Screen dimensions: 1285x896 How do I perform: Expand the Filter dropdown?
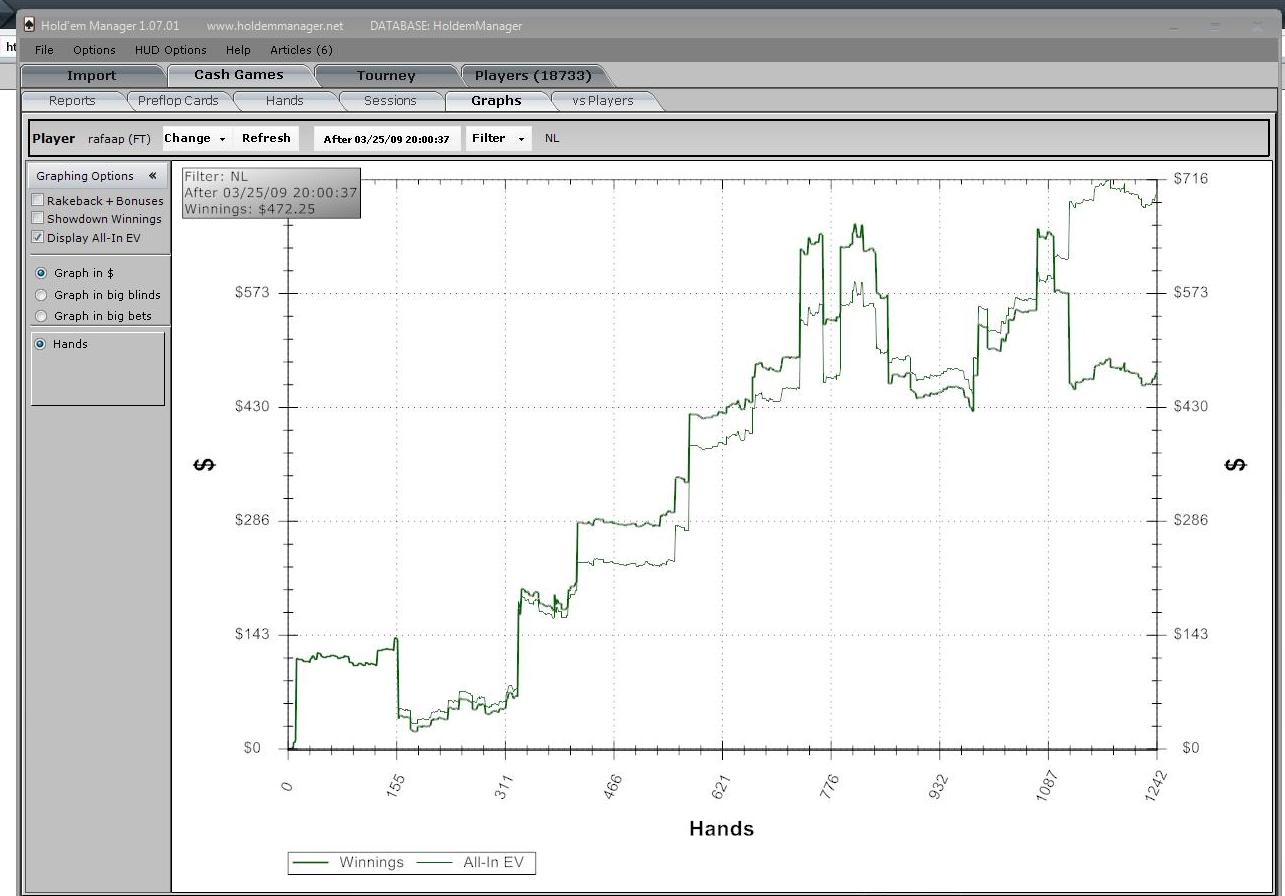click(499, 138)
